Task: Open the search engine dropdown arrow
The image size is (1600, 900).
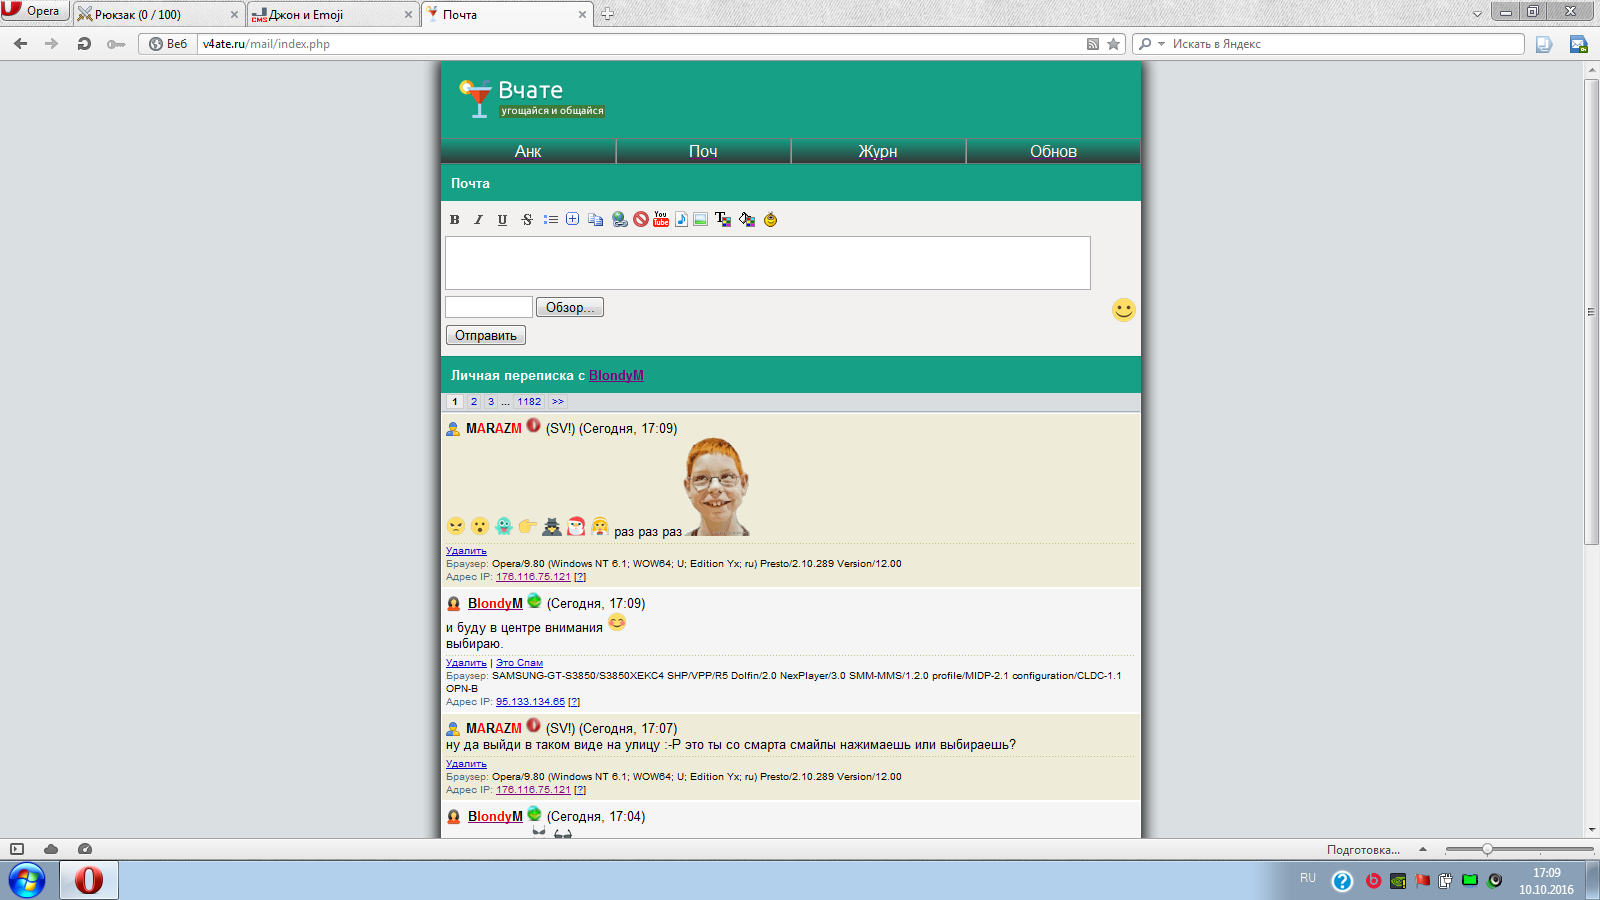Action: click(1161, 44)
